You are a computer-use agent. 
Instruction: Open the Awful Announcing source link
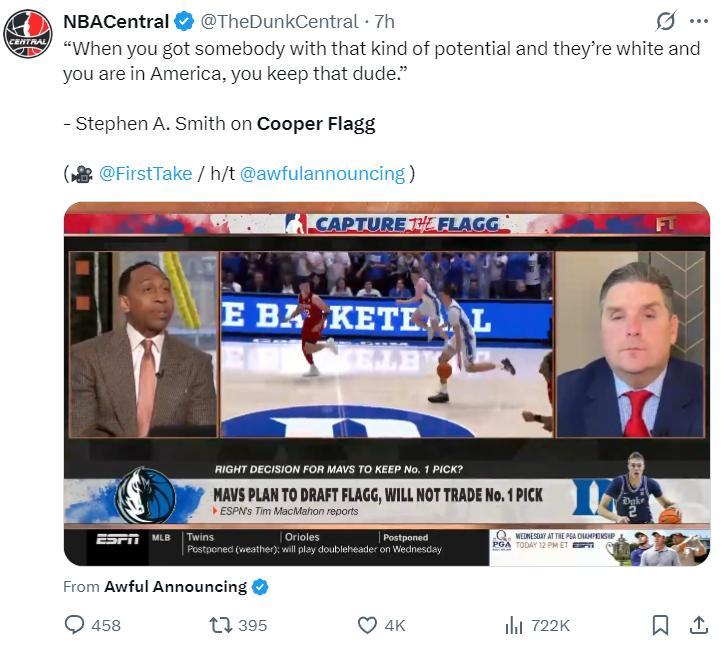click(175, 587)
